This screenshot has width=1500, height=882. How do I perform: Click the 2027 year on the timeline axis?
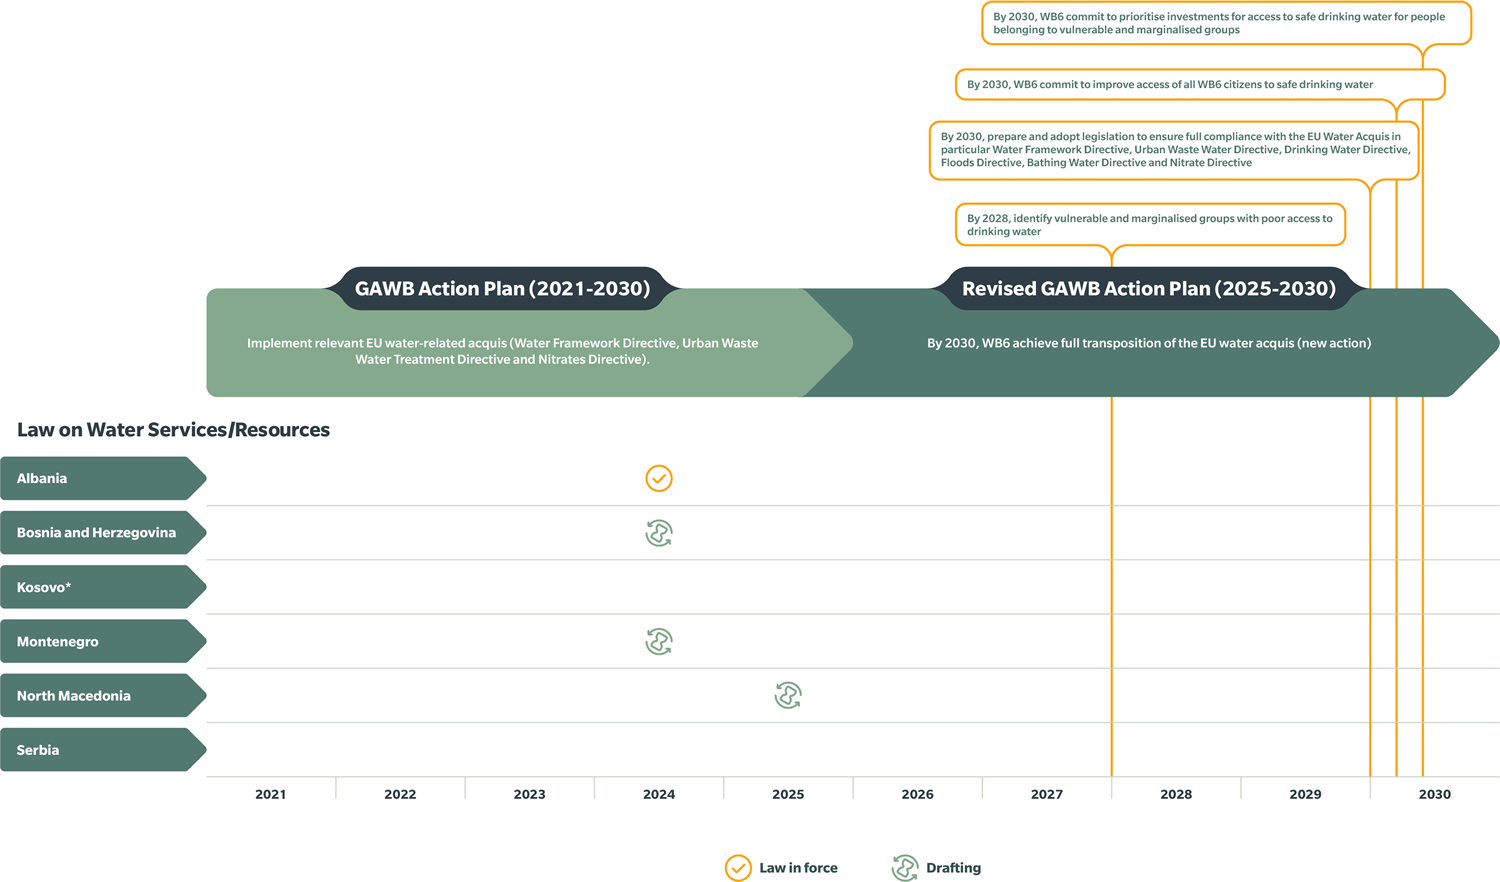1047,794
